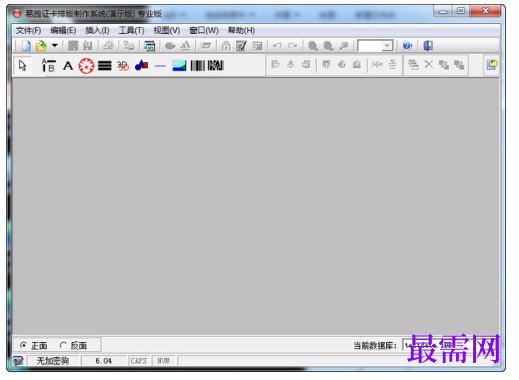Select the 1D barcode tool
This screenshot has width=519, height=380.
pos(198,66)
